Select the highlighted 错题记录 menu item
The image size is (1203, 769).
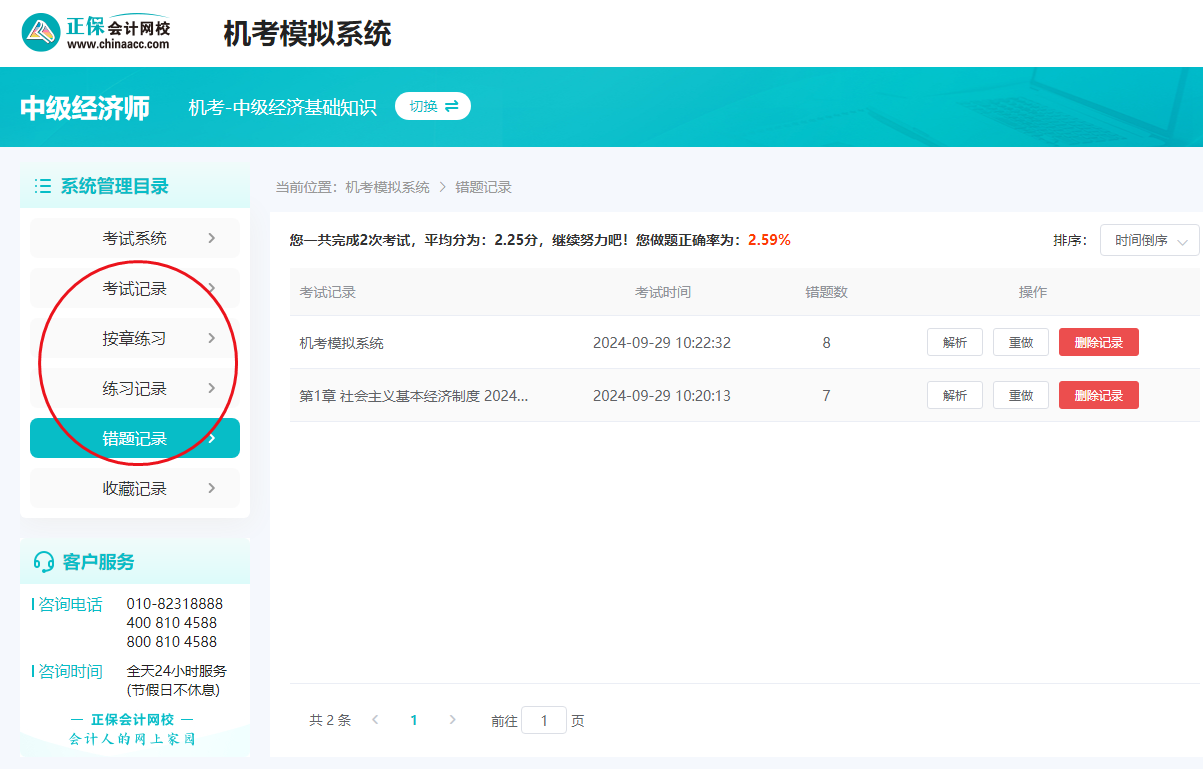click(134, 438)
